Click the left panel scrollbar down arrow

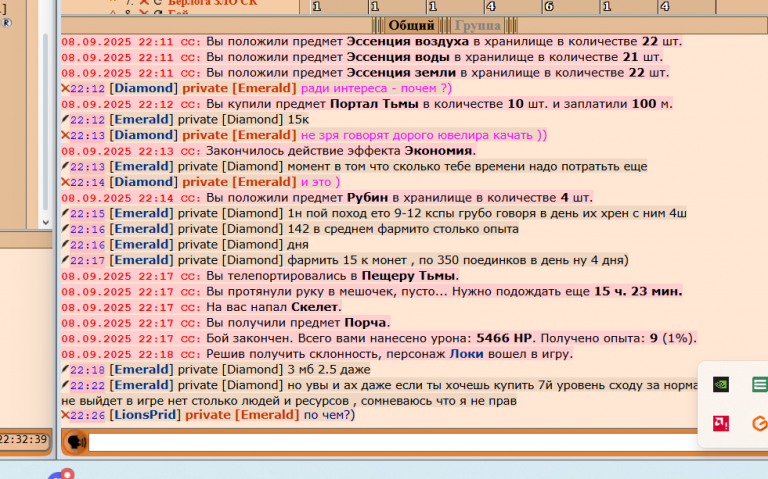(x=46, y=222)
